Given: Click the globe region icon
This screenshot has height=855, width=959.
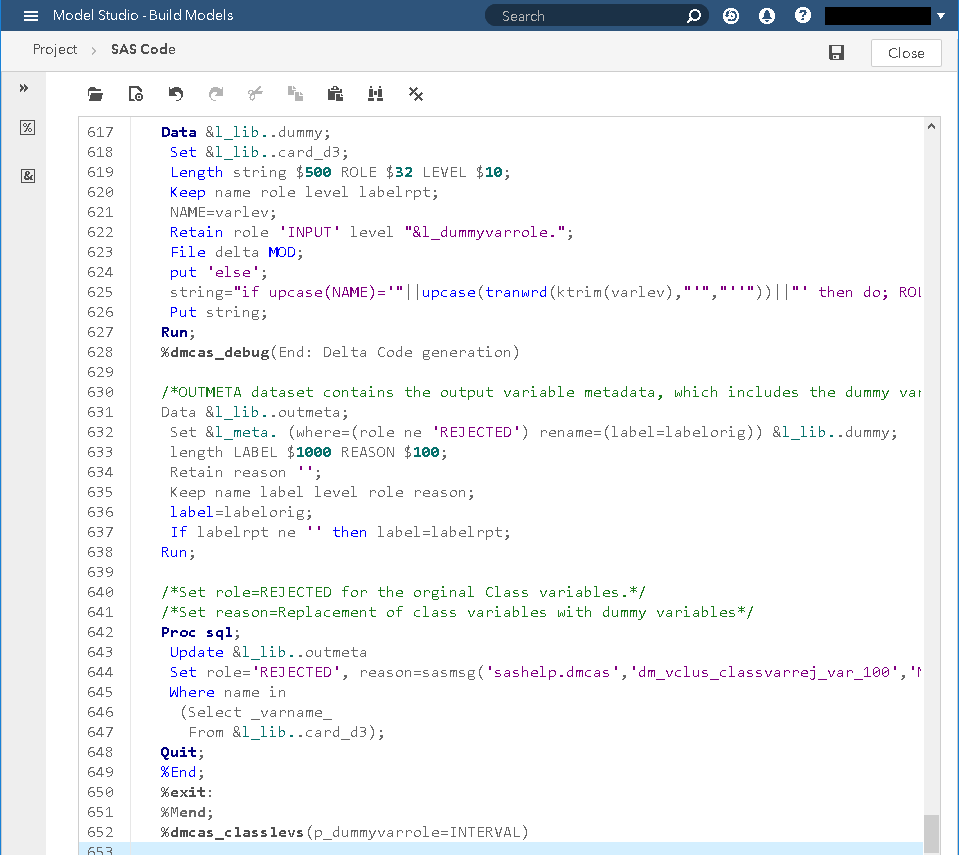Looking at the screenshot, I should [730, 15].
